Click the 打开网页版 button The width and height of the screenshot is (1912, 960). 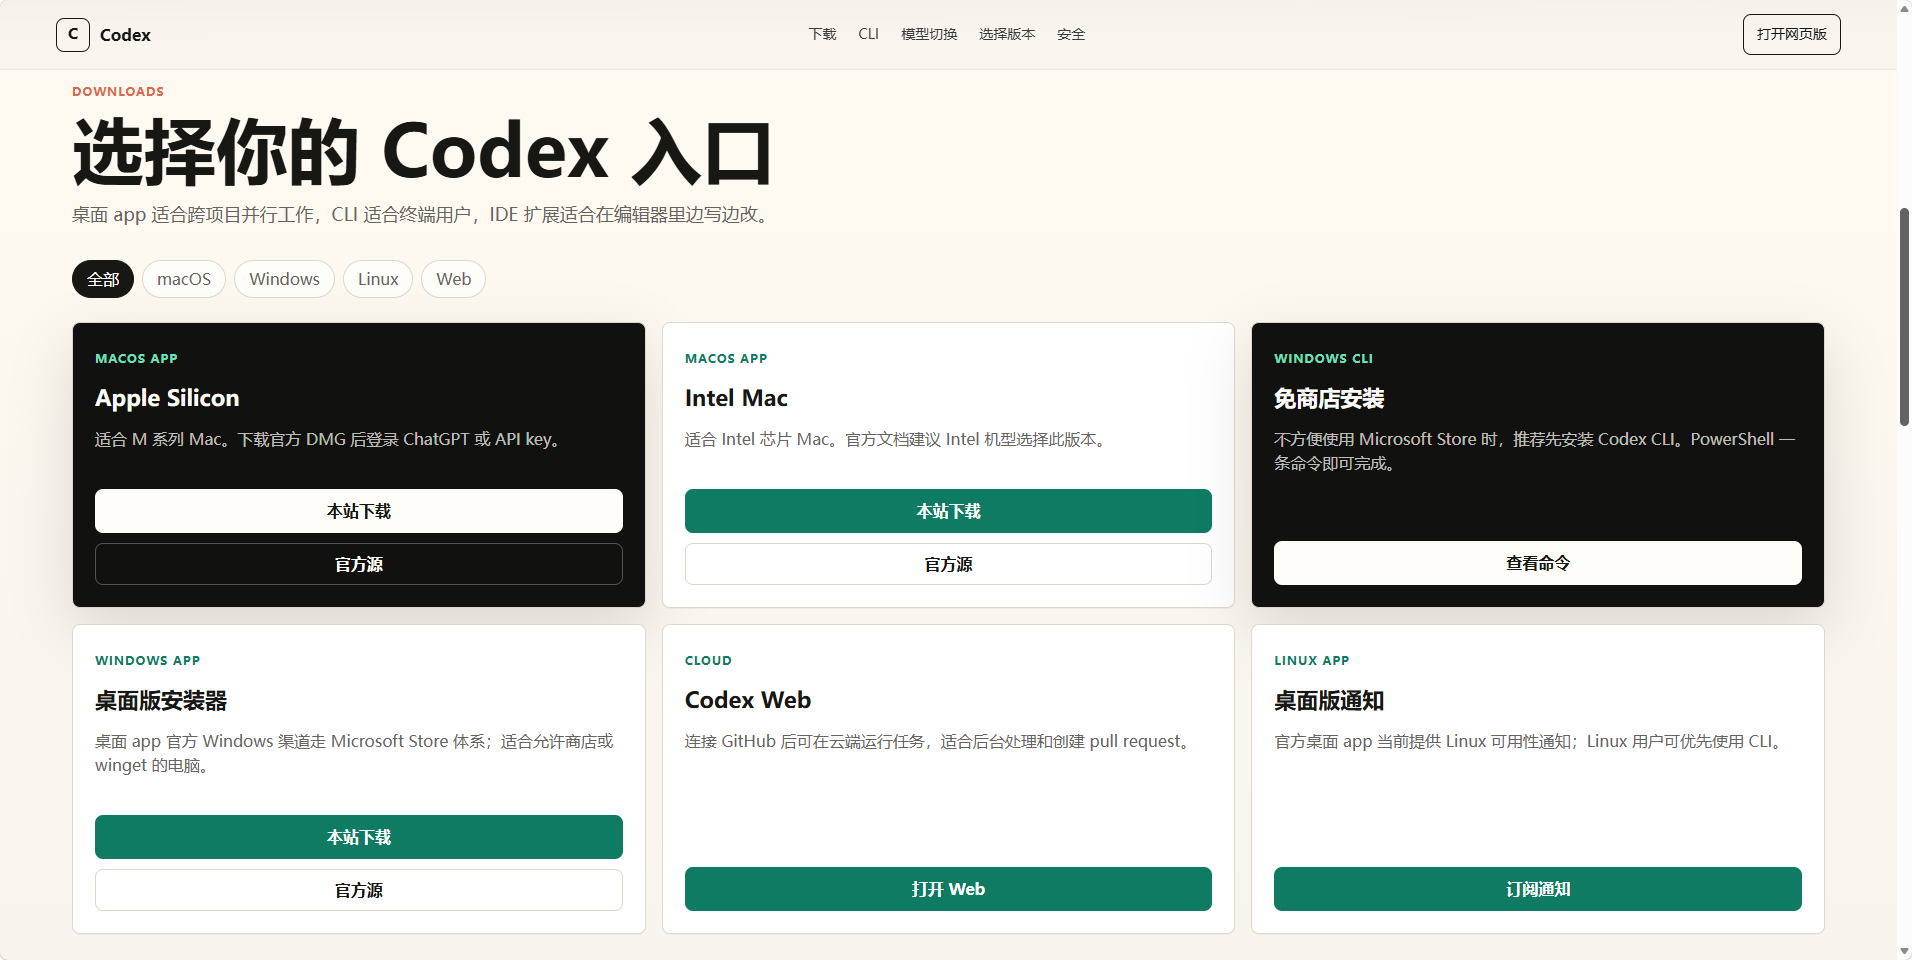pos(1791,34)
